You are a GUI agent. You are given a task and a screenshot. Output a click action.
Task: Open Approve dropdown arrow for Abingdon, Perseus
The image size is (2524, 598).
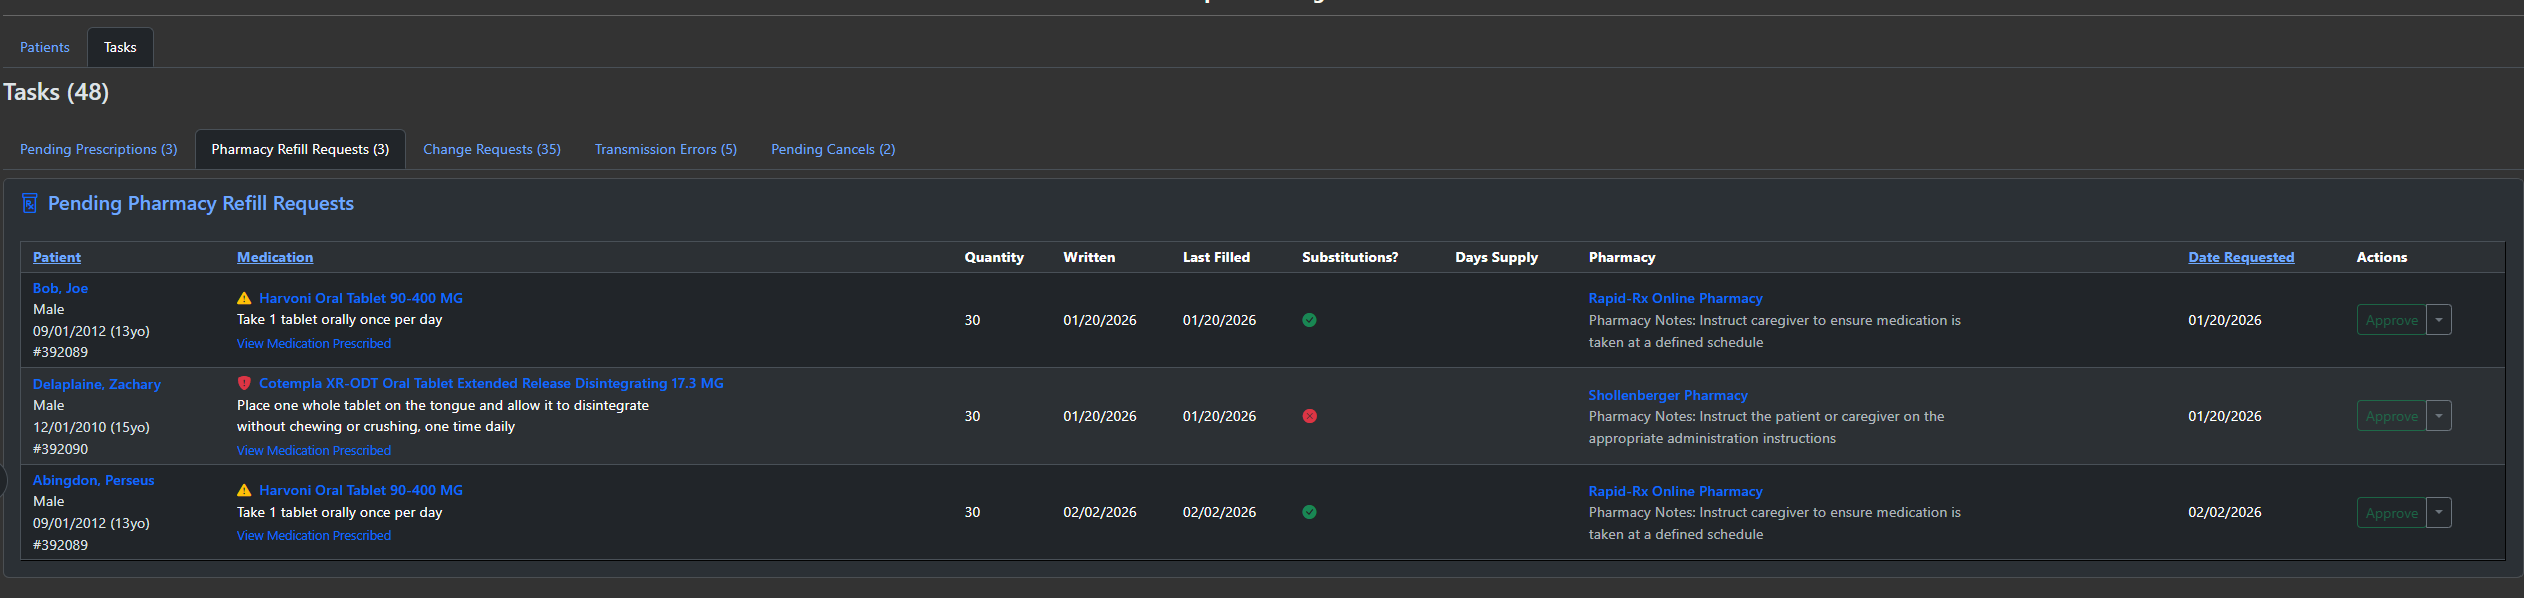[2439, 513]
